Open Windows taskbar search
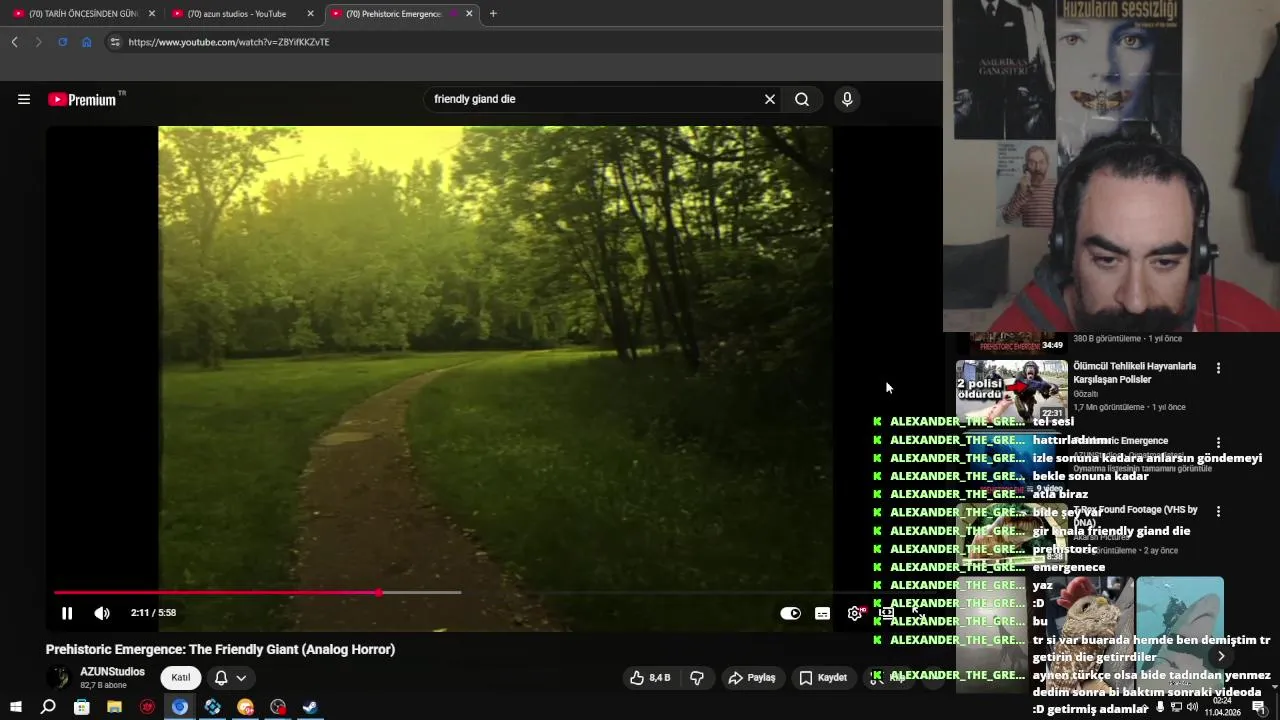 click(48, 707)
